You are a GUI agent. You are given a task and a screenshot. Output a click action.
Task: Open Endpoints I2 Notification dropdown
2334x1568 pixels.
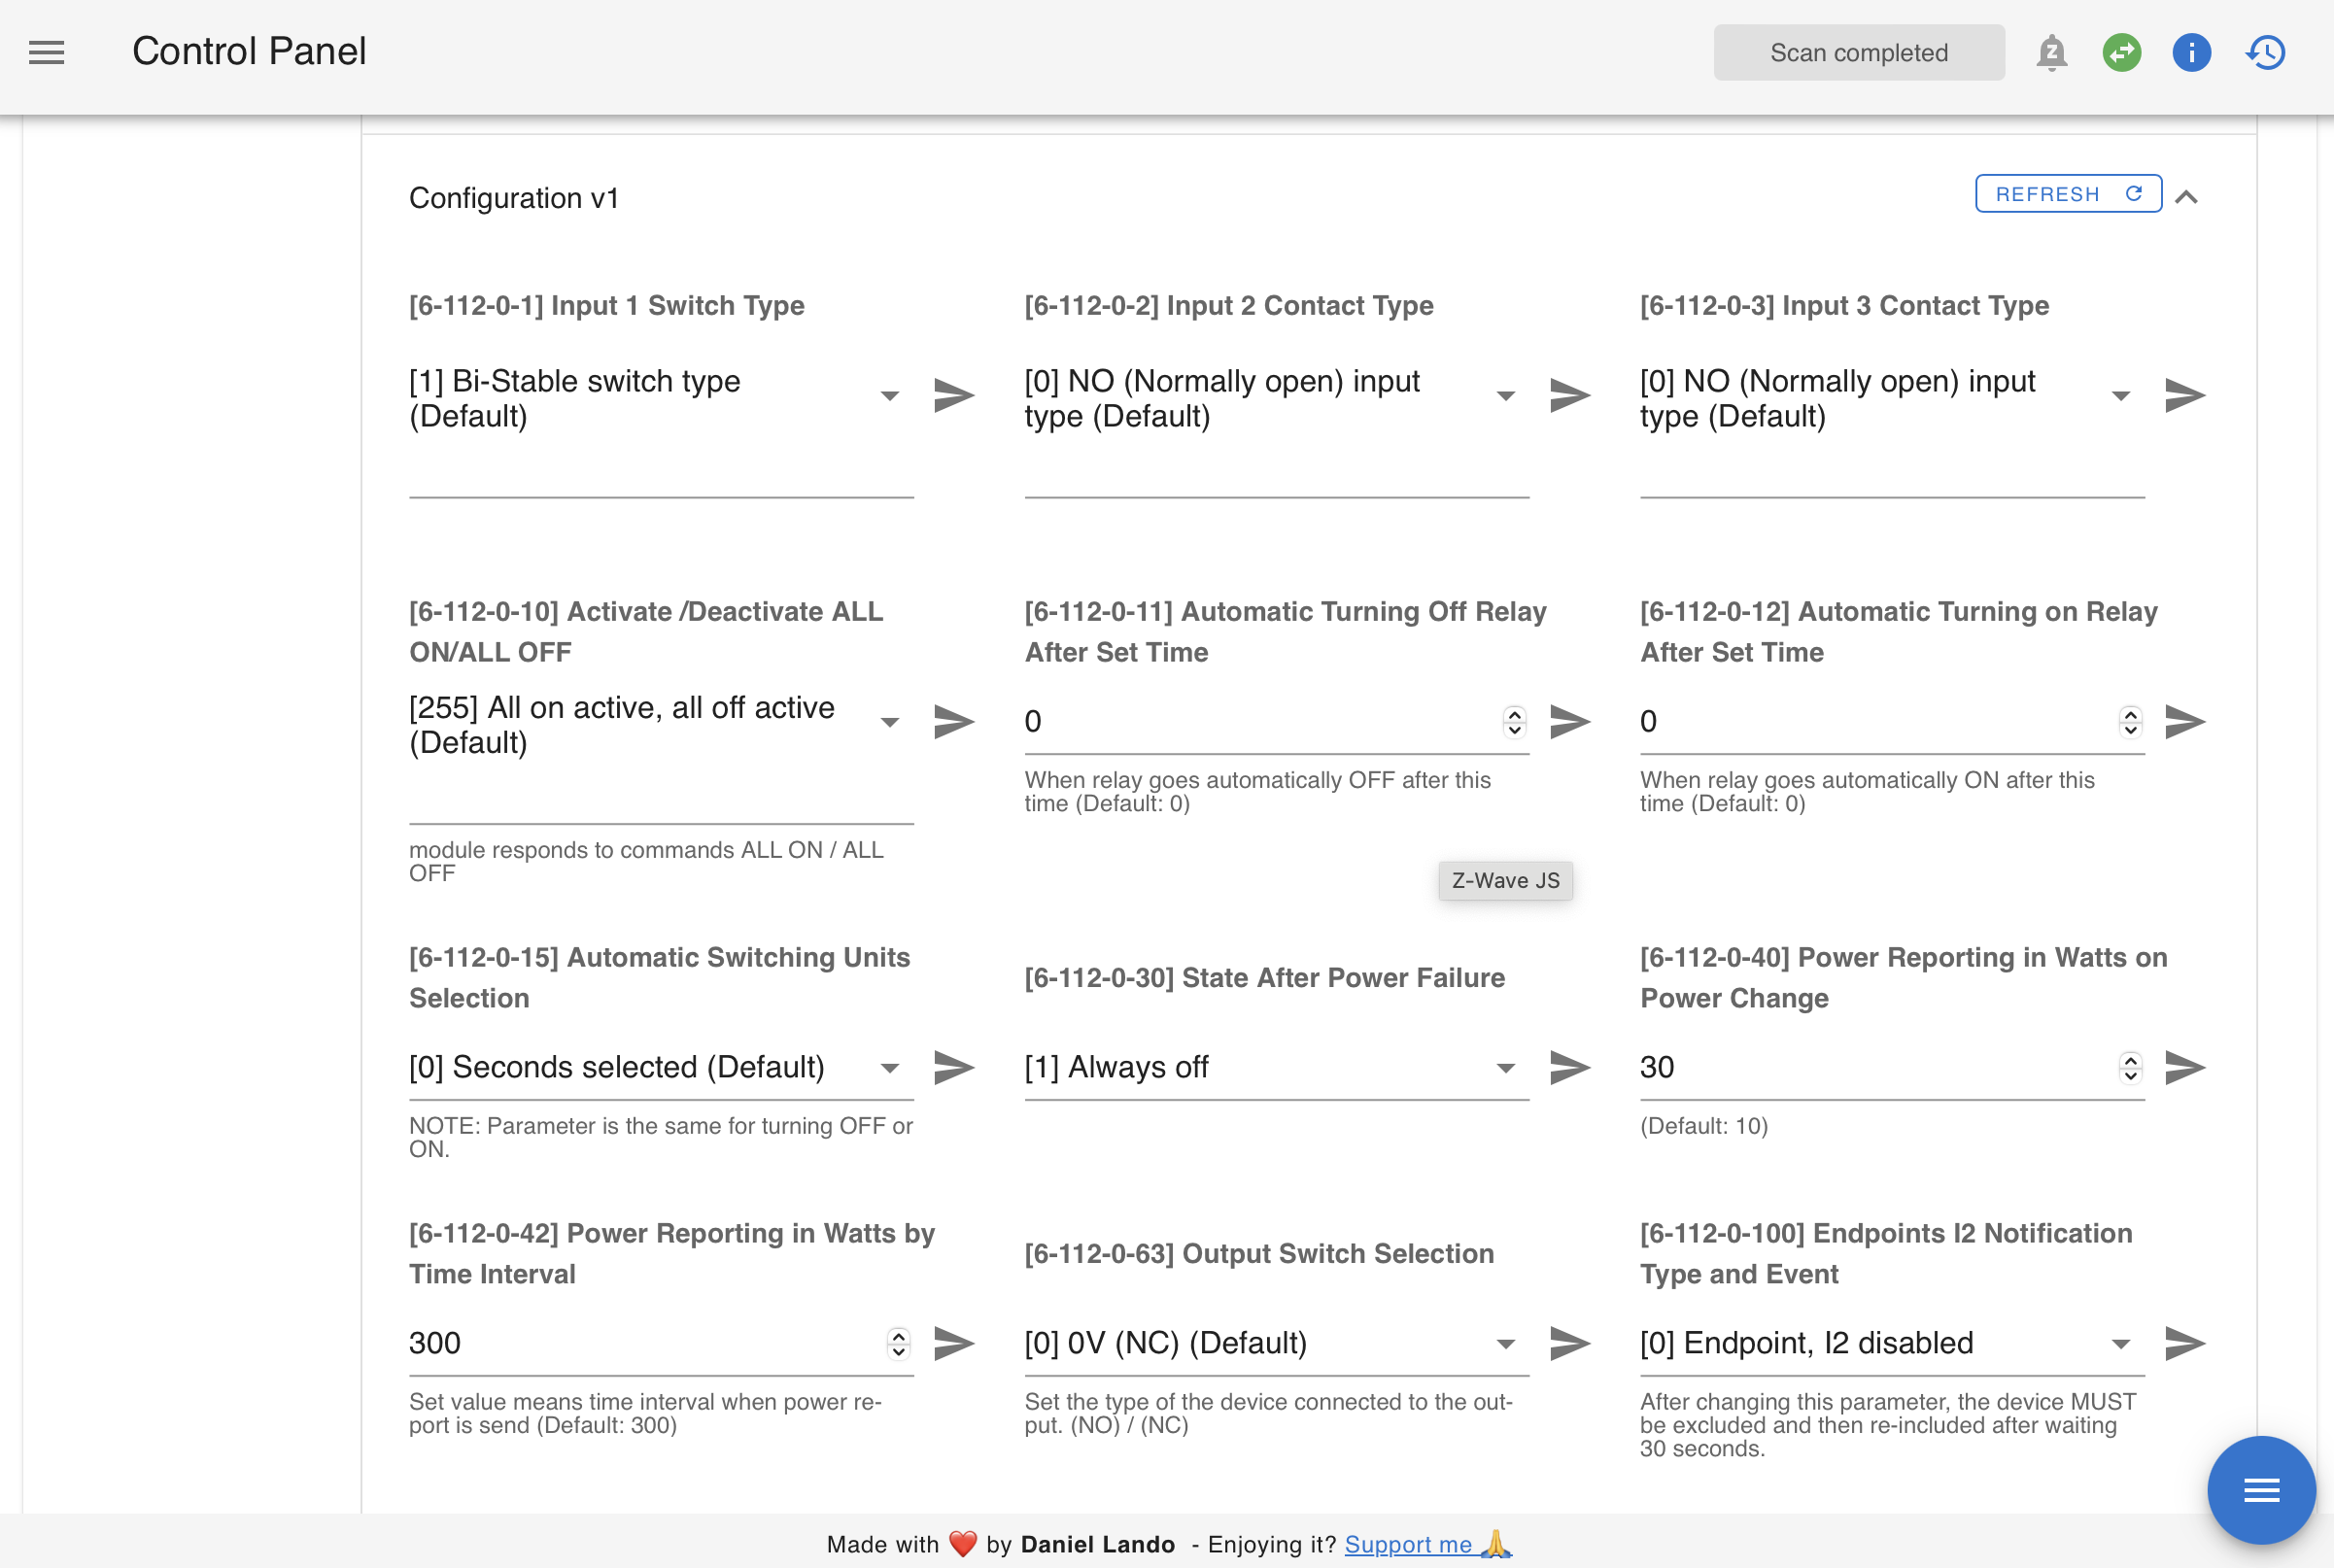1892,1344
